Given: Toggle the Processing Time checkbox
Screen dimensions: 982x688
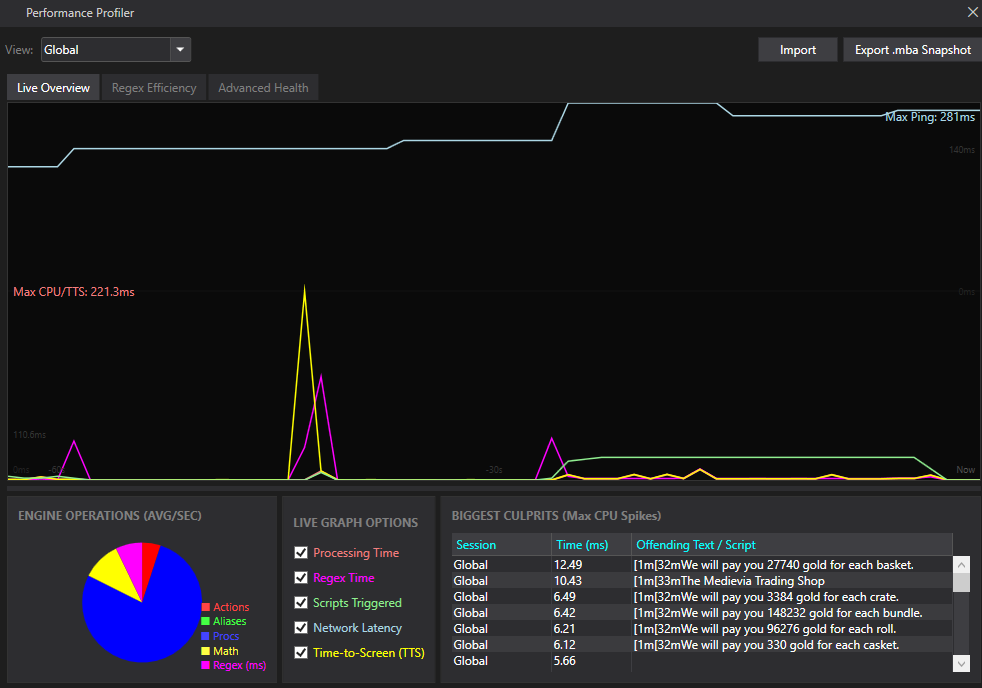Looking at the screenshot, I should (x=301, y=553).
